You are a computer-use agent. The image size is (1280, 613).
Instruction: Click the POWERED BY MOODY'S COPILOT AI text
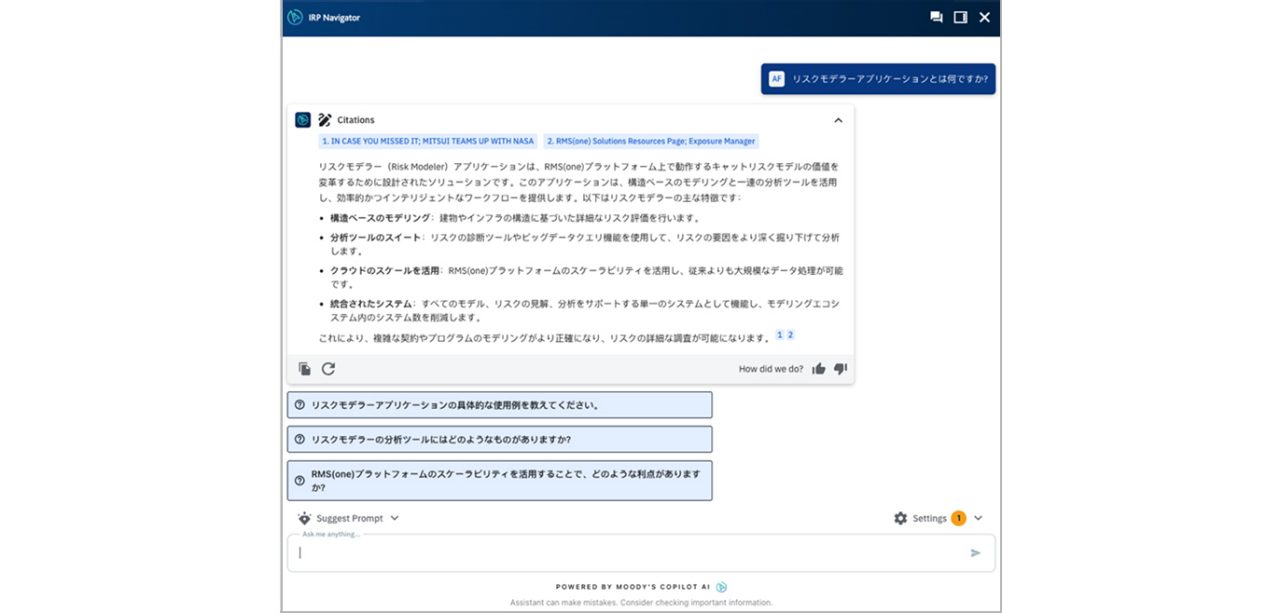633,587
